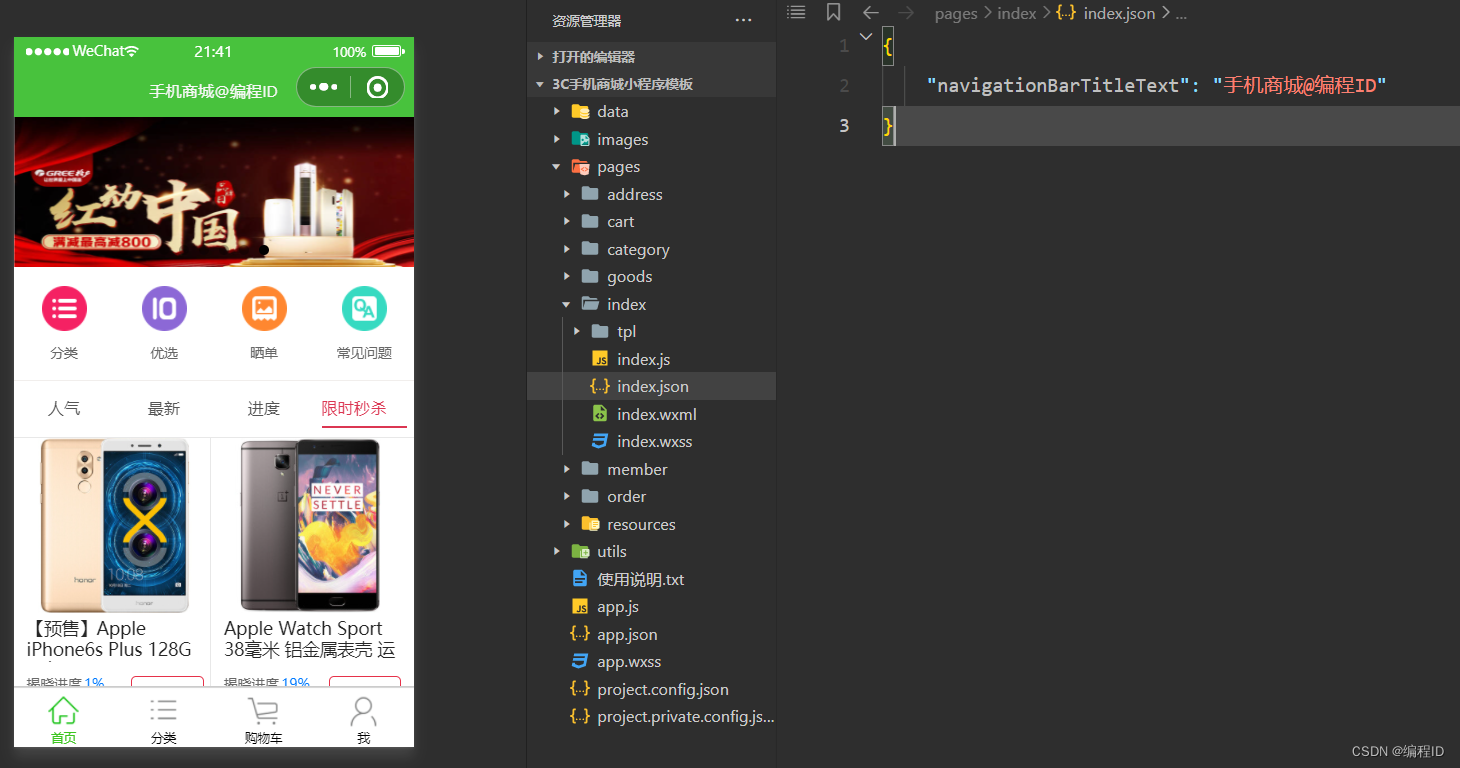The width and height of the screenshot is (1460, 768).
Task: Click the index.wxml file icon
Action: tap(600, 414)
